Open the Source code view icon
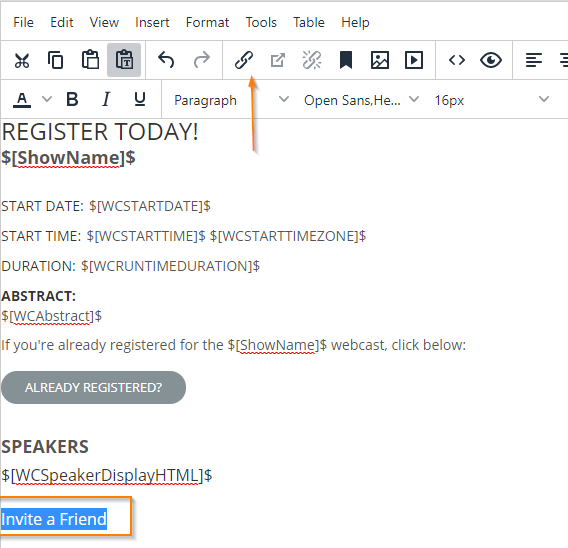568x548 pixels. click(456, 60)
